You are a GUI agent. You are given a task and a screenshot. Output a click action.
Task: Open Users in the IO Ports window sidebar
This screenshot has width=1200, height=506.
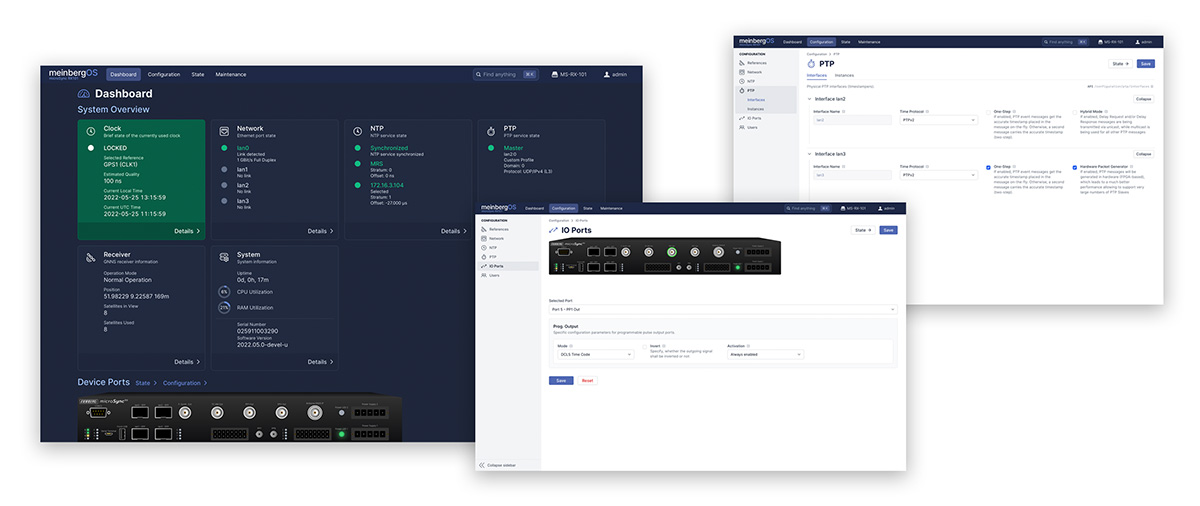[492, 274]
